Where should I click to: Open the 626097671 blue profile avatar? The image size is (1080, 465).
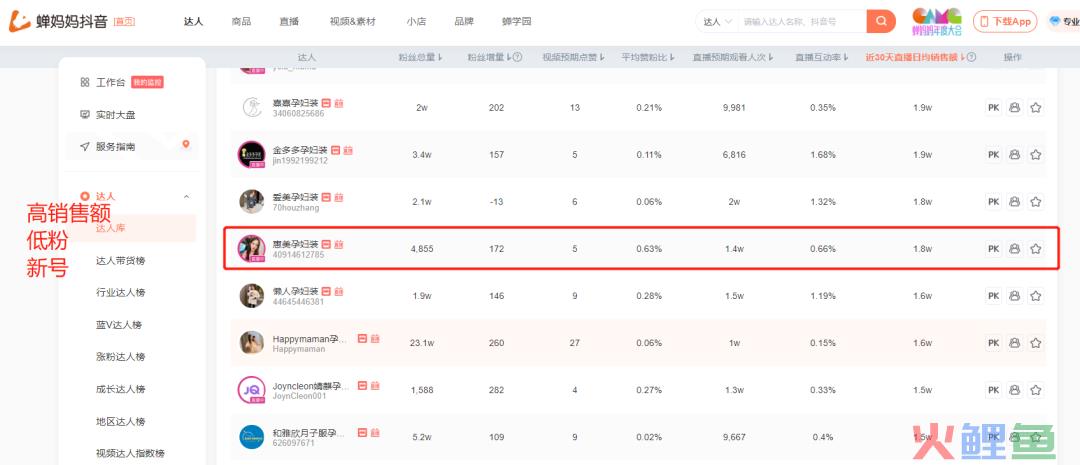251,437
